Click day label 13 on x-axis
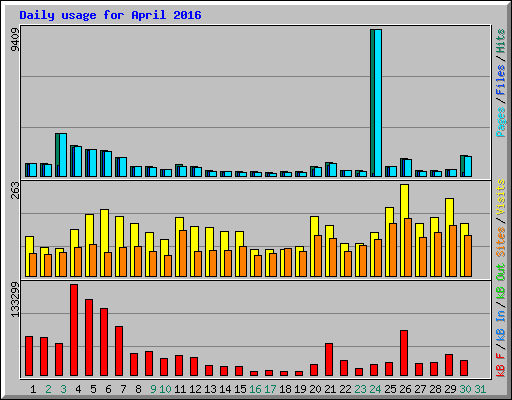The image size is (512, 400). point(210,389)
